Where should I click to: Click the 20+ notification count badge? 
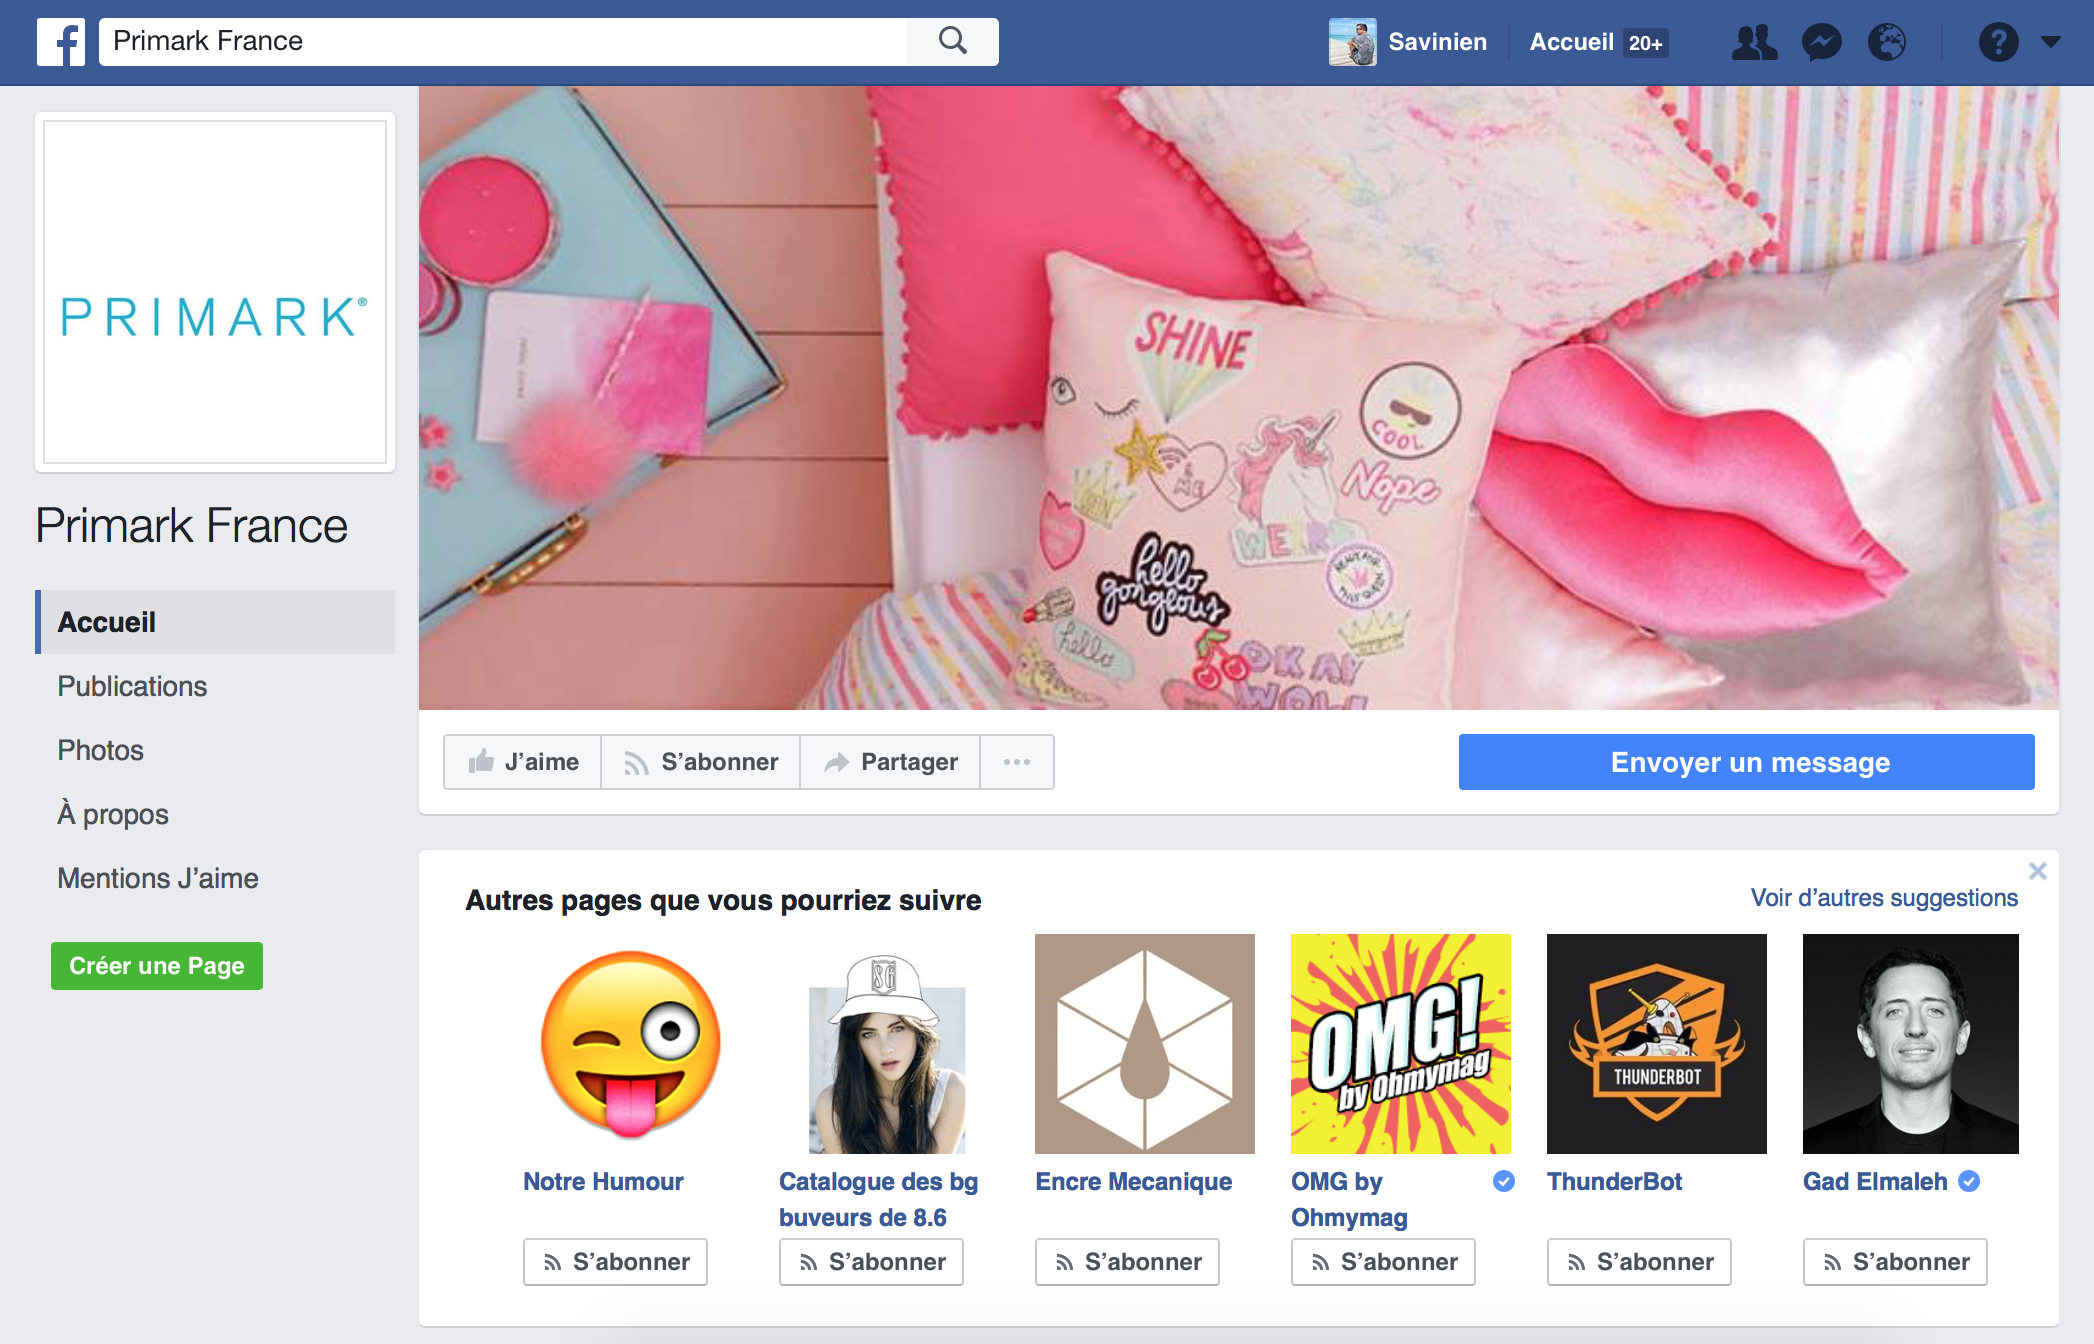[1645, 43]
